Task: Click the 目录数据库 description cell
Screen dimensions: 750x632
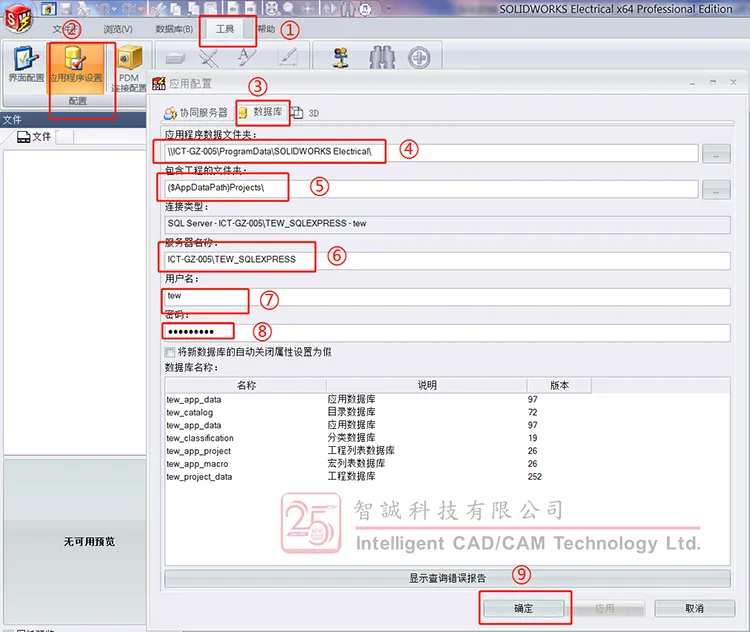Action: (352, 412)
